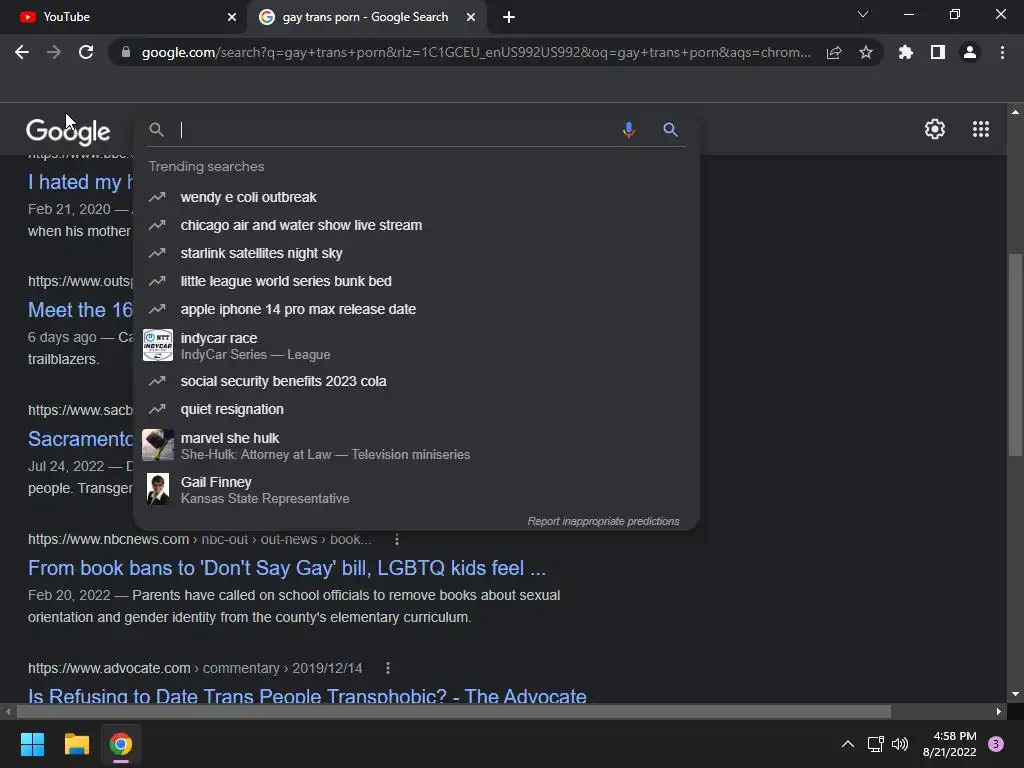
Task: Choose 'quiet resignation' trending search
Action: tap(416, 409)
